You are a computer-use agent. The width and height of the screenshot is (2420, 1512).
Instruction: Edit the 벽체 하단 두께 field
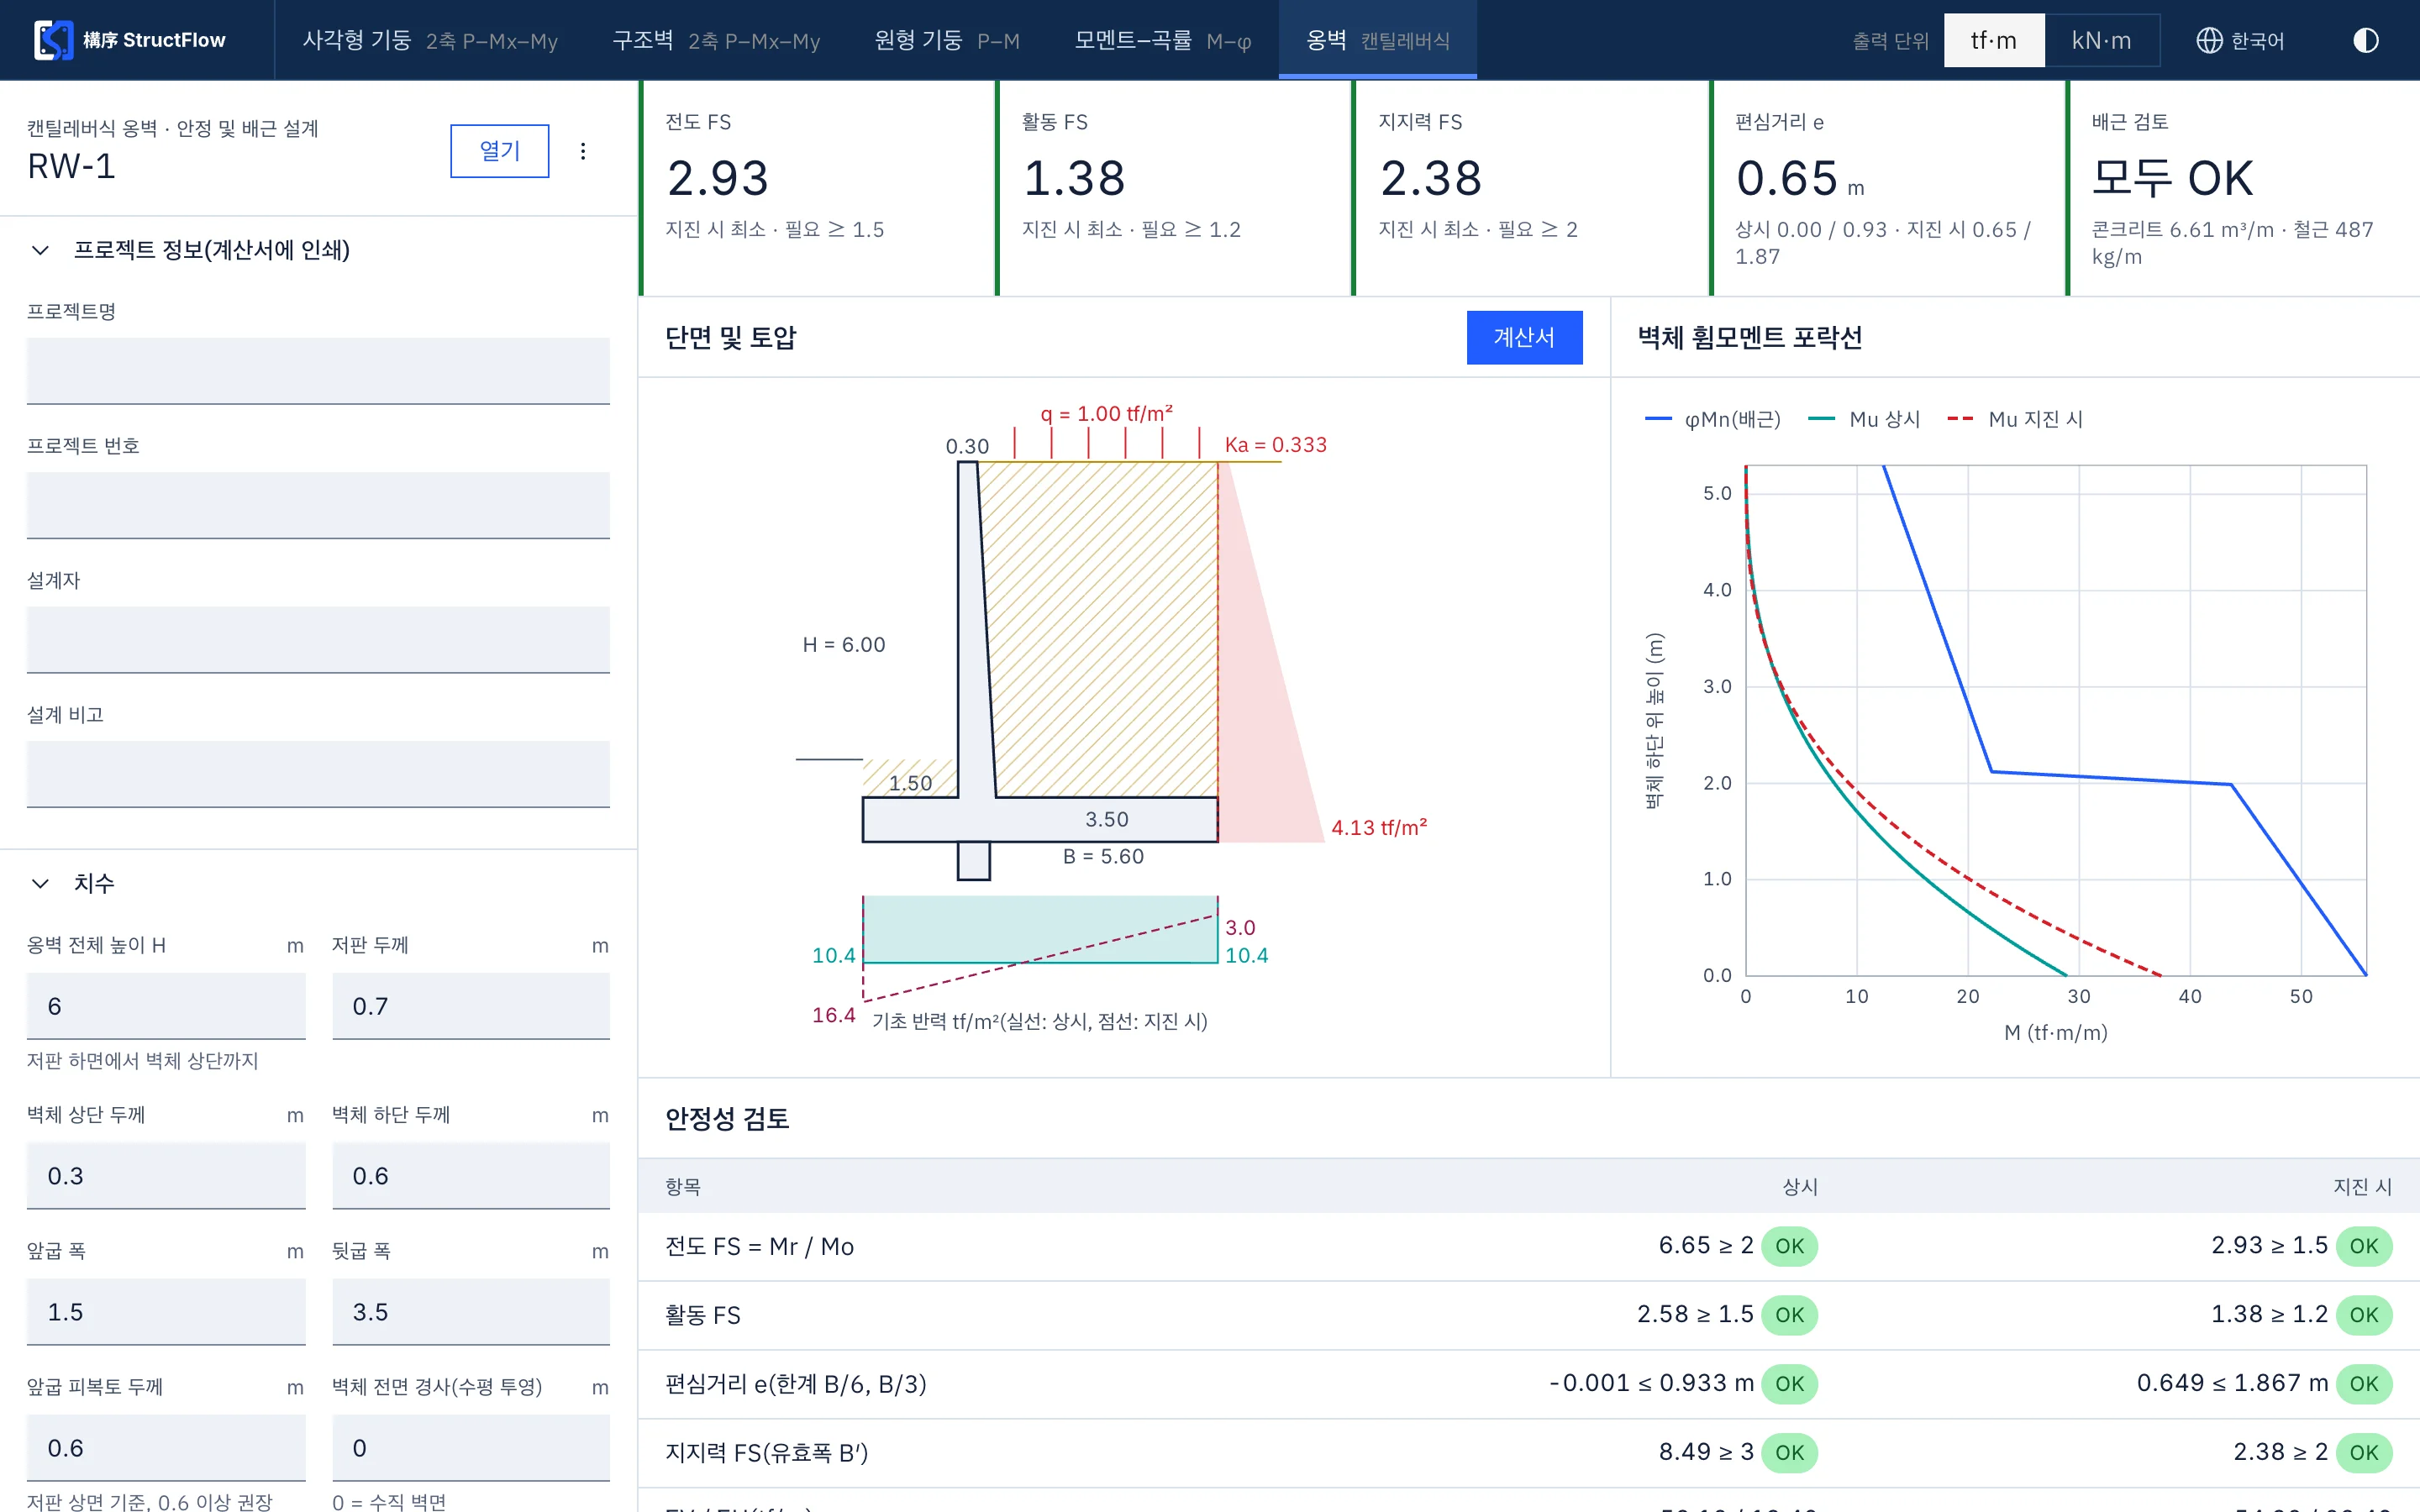471,1176
